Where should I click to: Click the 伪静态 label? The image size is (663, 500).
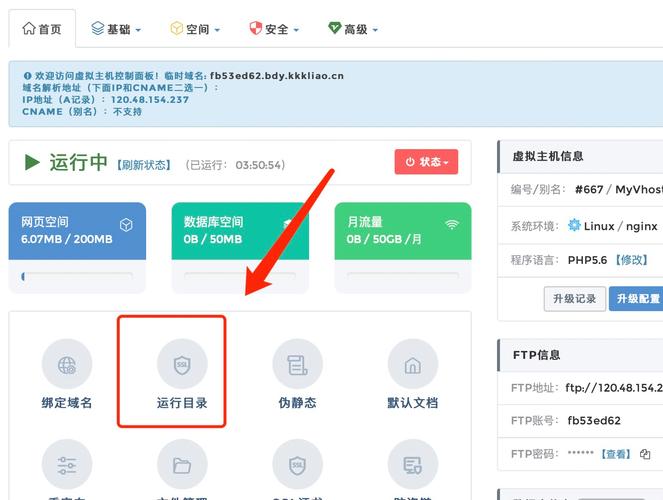pyautogui.click(x=298, y=403)
